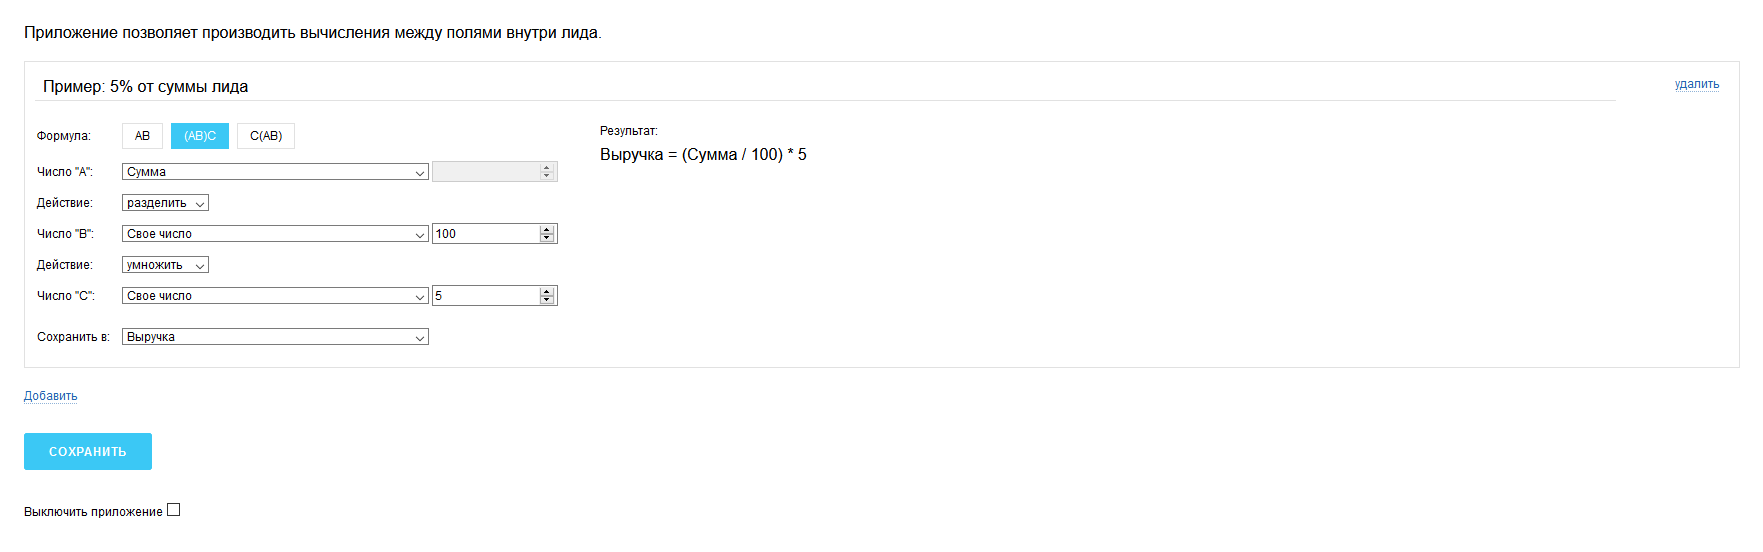Image resolution: width=1763 pixels, height=552 pixels.
Task: Open the Число "B" source dropdown
Action: [275, 234]
